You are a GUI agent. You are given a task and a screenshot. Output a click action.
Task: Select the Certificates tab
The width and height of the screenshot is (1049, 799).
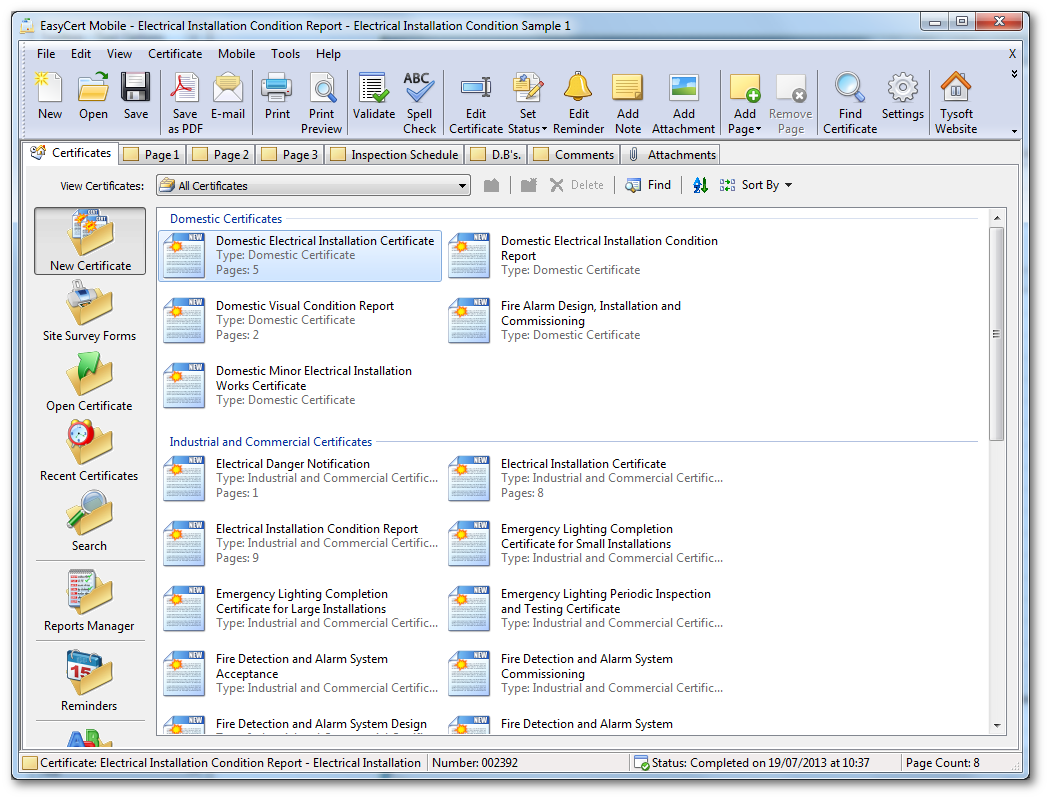[71, 153]
